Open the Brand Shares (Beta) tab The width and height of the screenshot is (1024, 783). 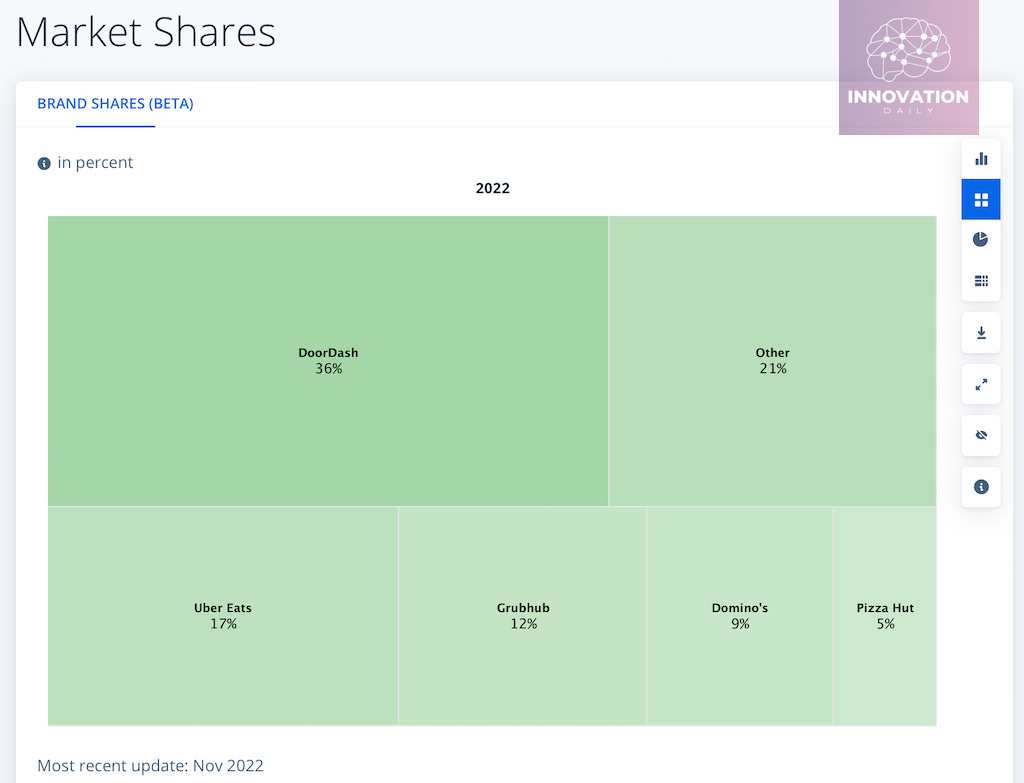click(116, 104)
